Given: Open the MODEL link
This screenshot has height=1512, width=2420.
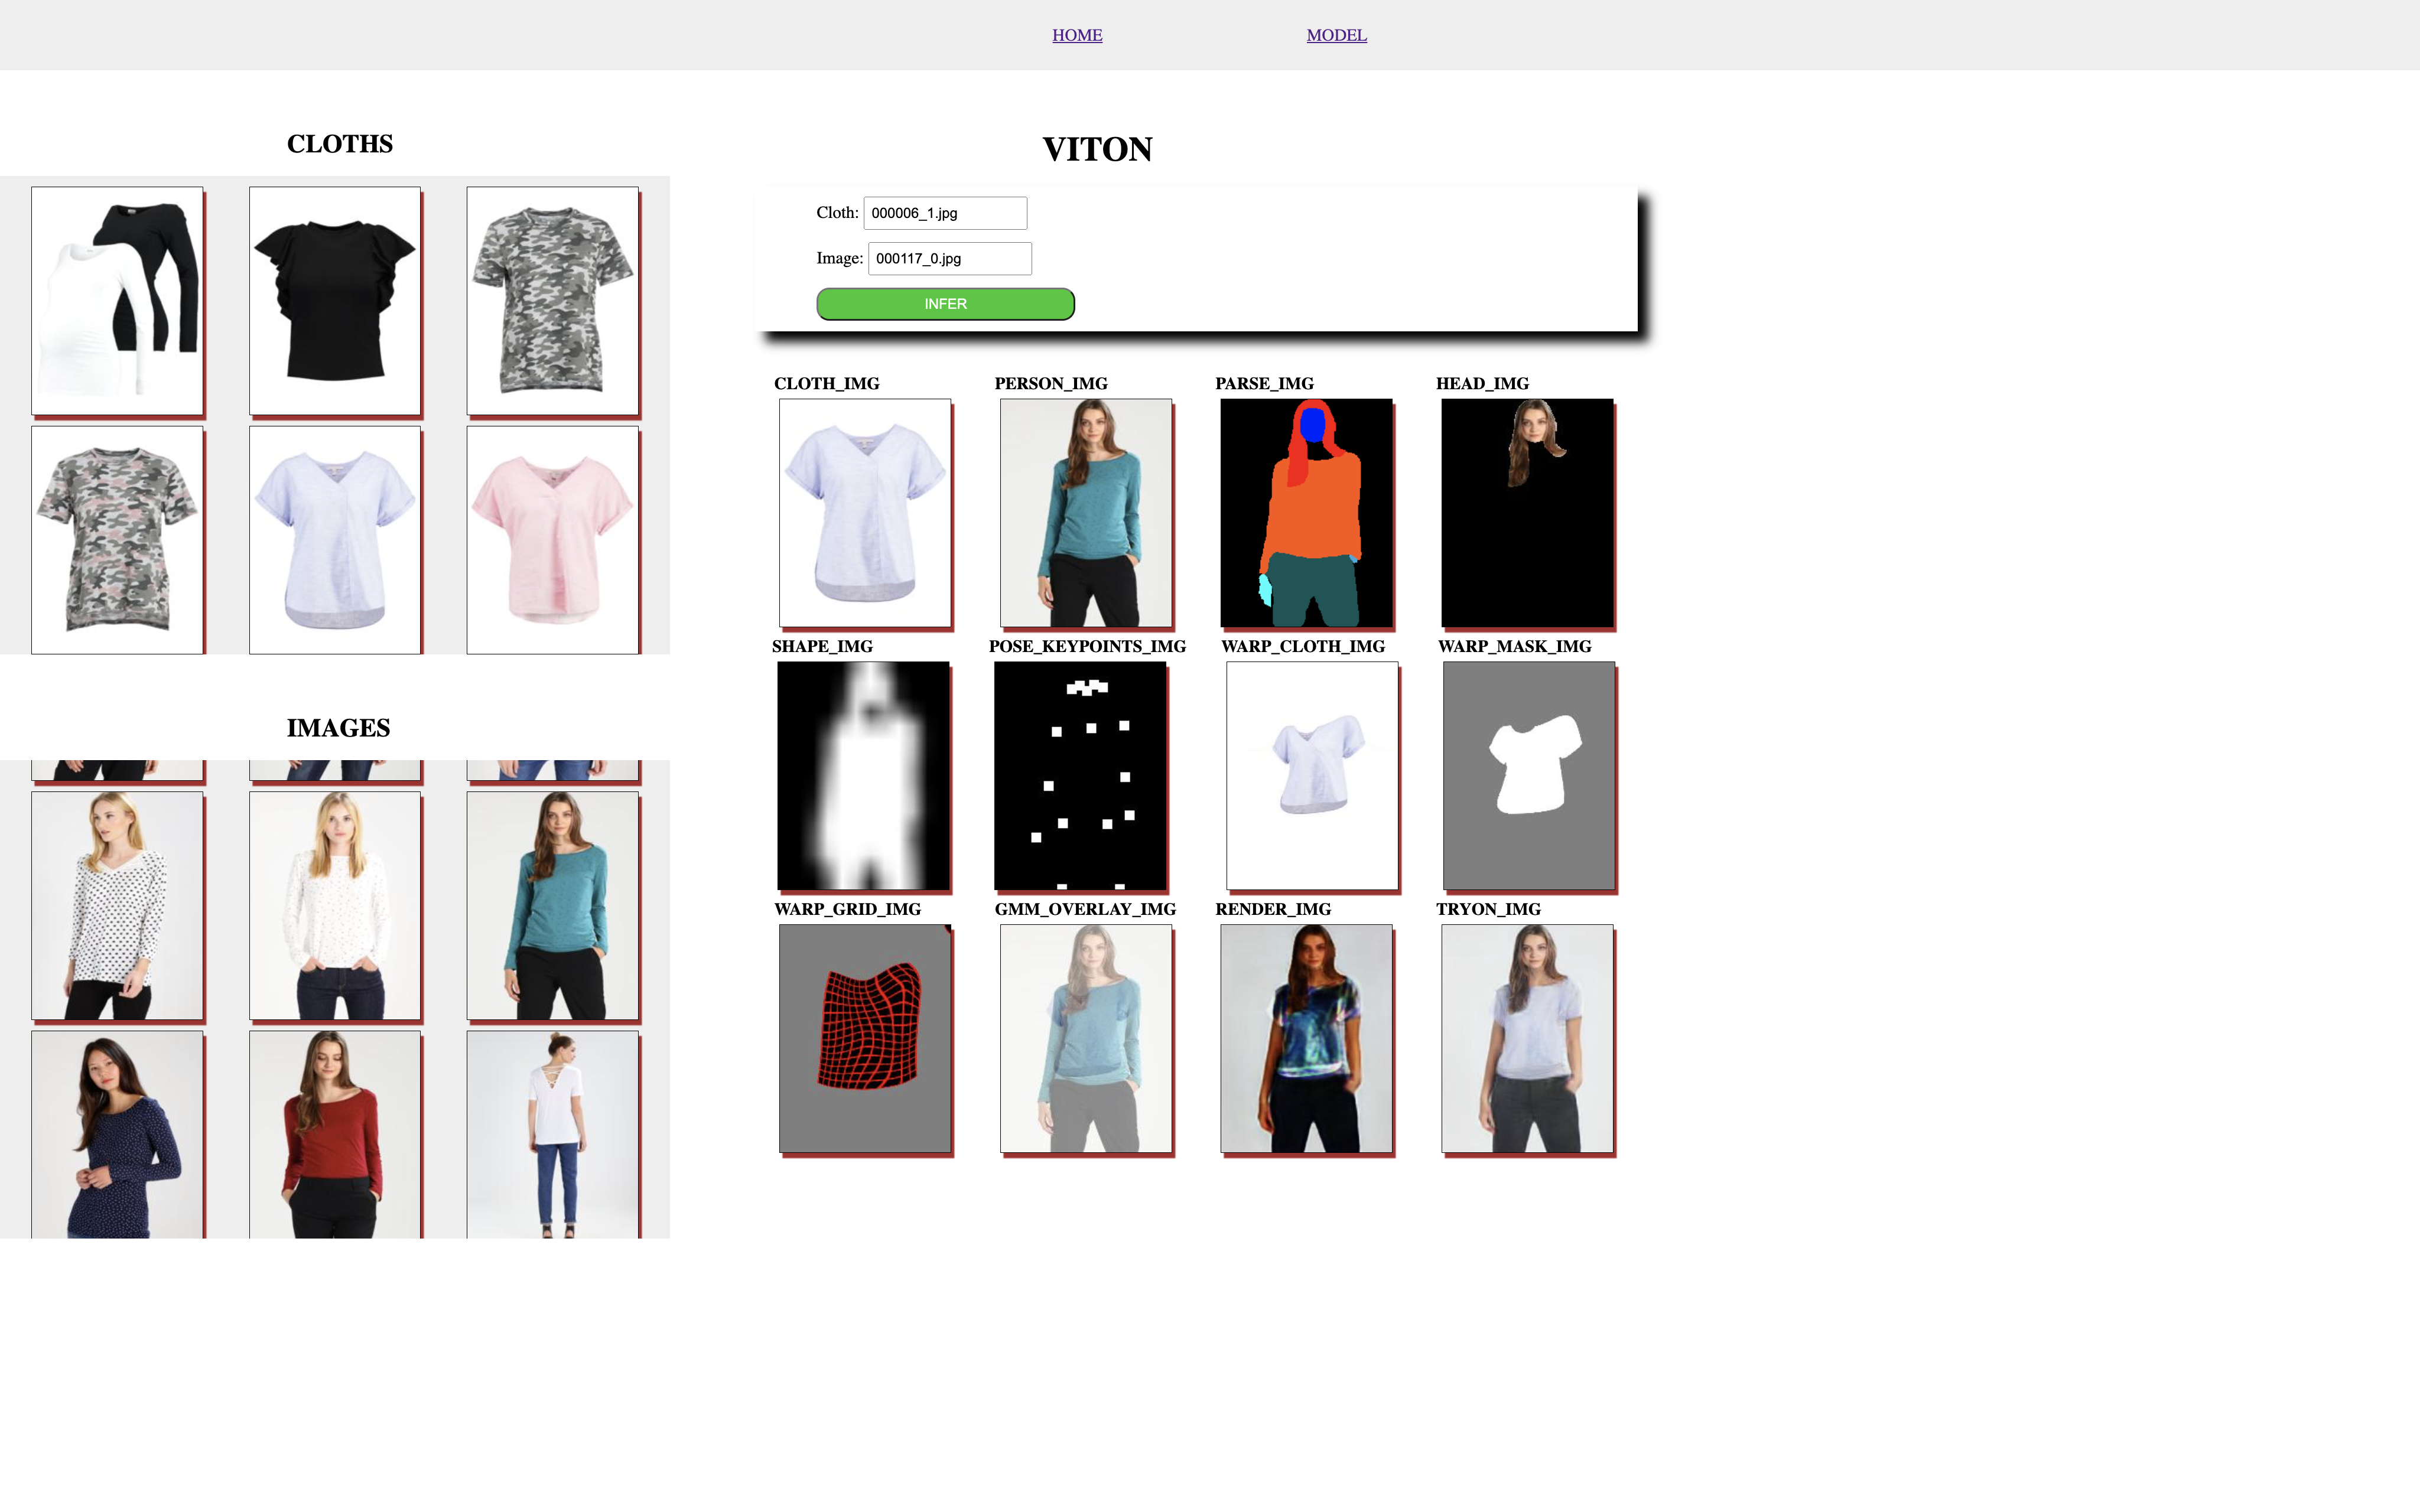Looking at the screenshot, I should click(x=1336, y=35).
